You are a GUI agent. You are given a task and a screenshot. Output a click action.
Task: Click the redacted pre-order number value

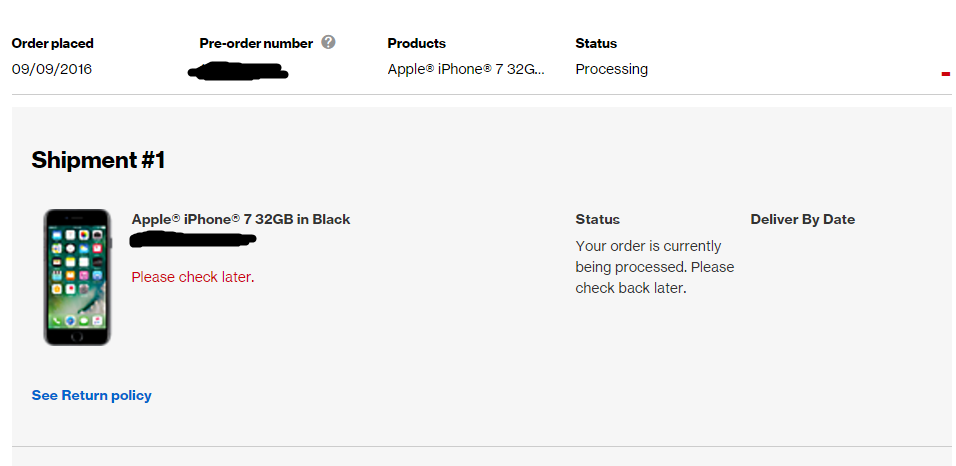[238, 71]
